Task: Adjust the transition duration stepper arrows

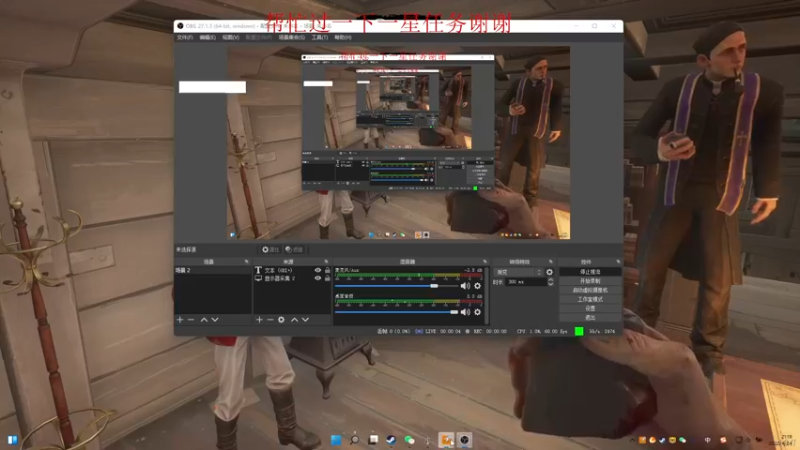Action: pos(551,282)
